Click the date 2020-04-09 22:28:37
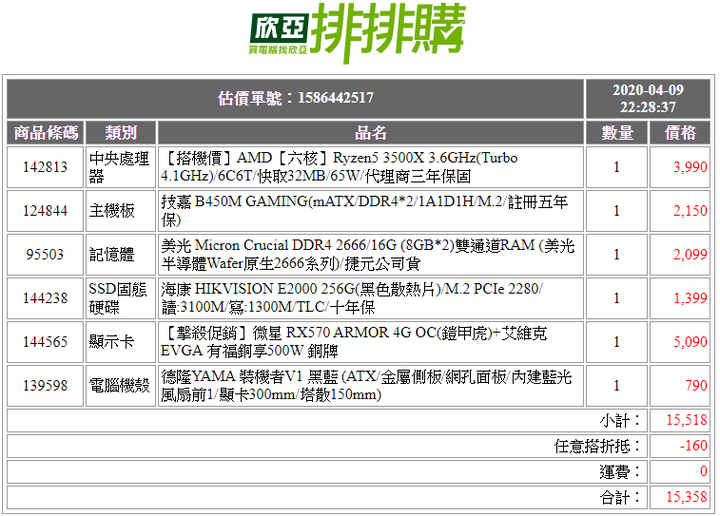Image resolution: width=720 pixels, height=516 pixels. (x=648, y=98)
